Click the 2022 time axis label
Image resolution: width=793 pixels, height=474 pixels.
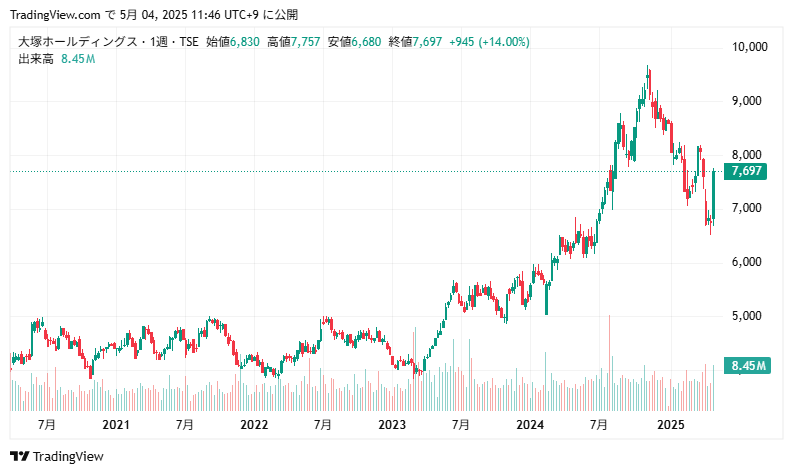254,424
